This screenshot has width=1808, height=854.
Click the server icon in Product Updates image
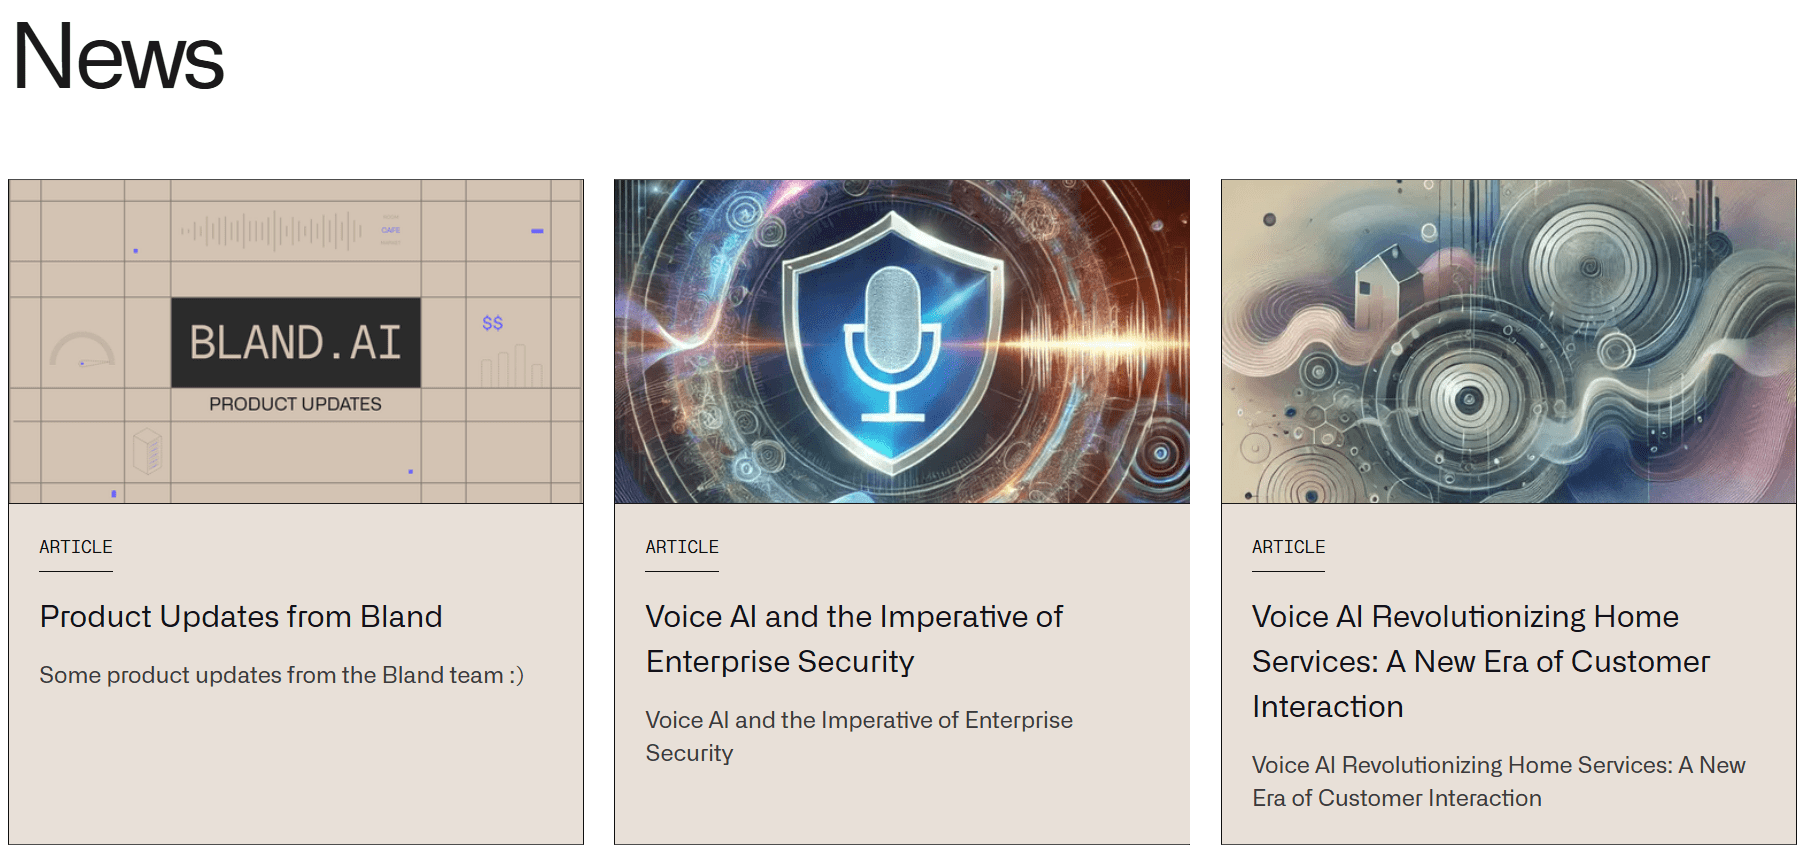click(x=147, y=449)
